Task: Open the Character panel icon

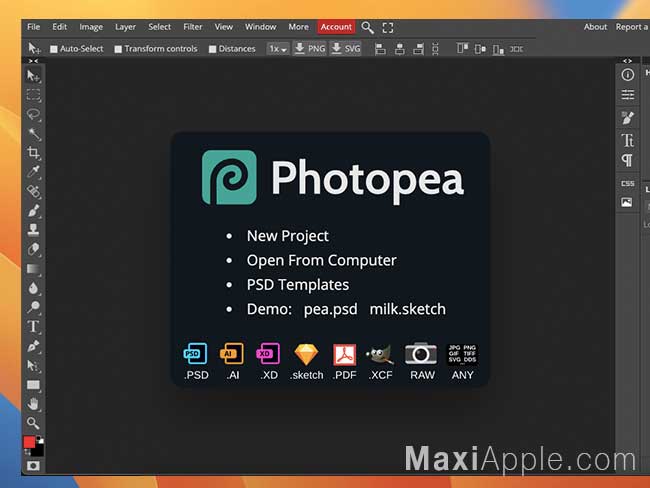Action: click(x=628, y=140)
